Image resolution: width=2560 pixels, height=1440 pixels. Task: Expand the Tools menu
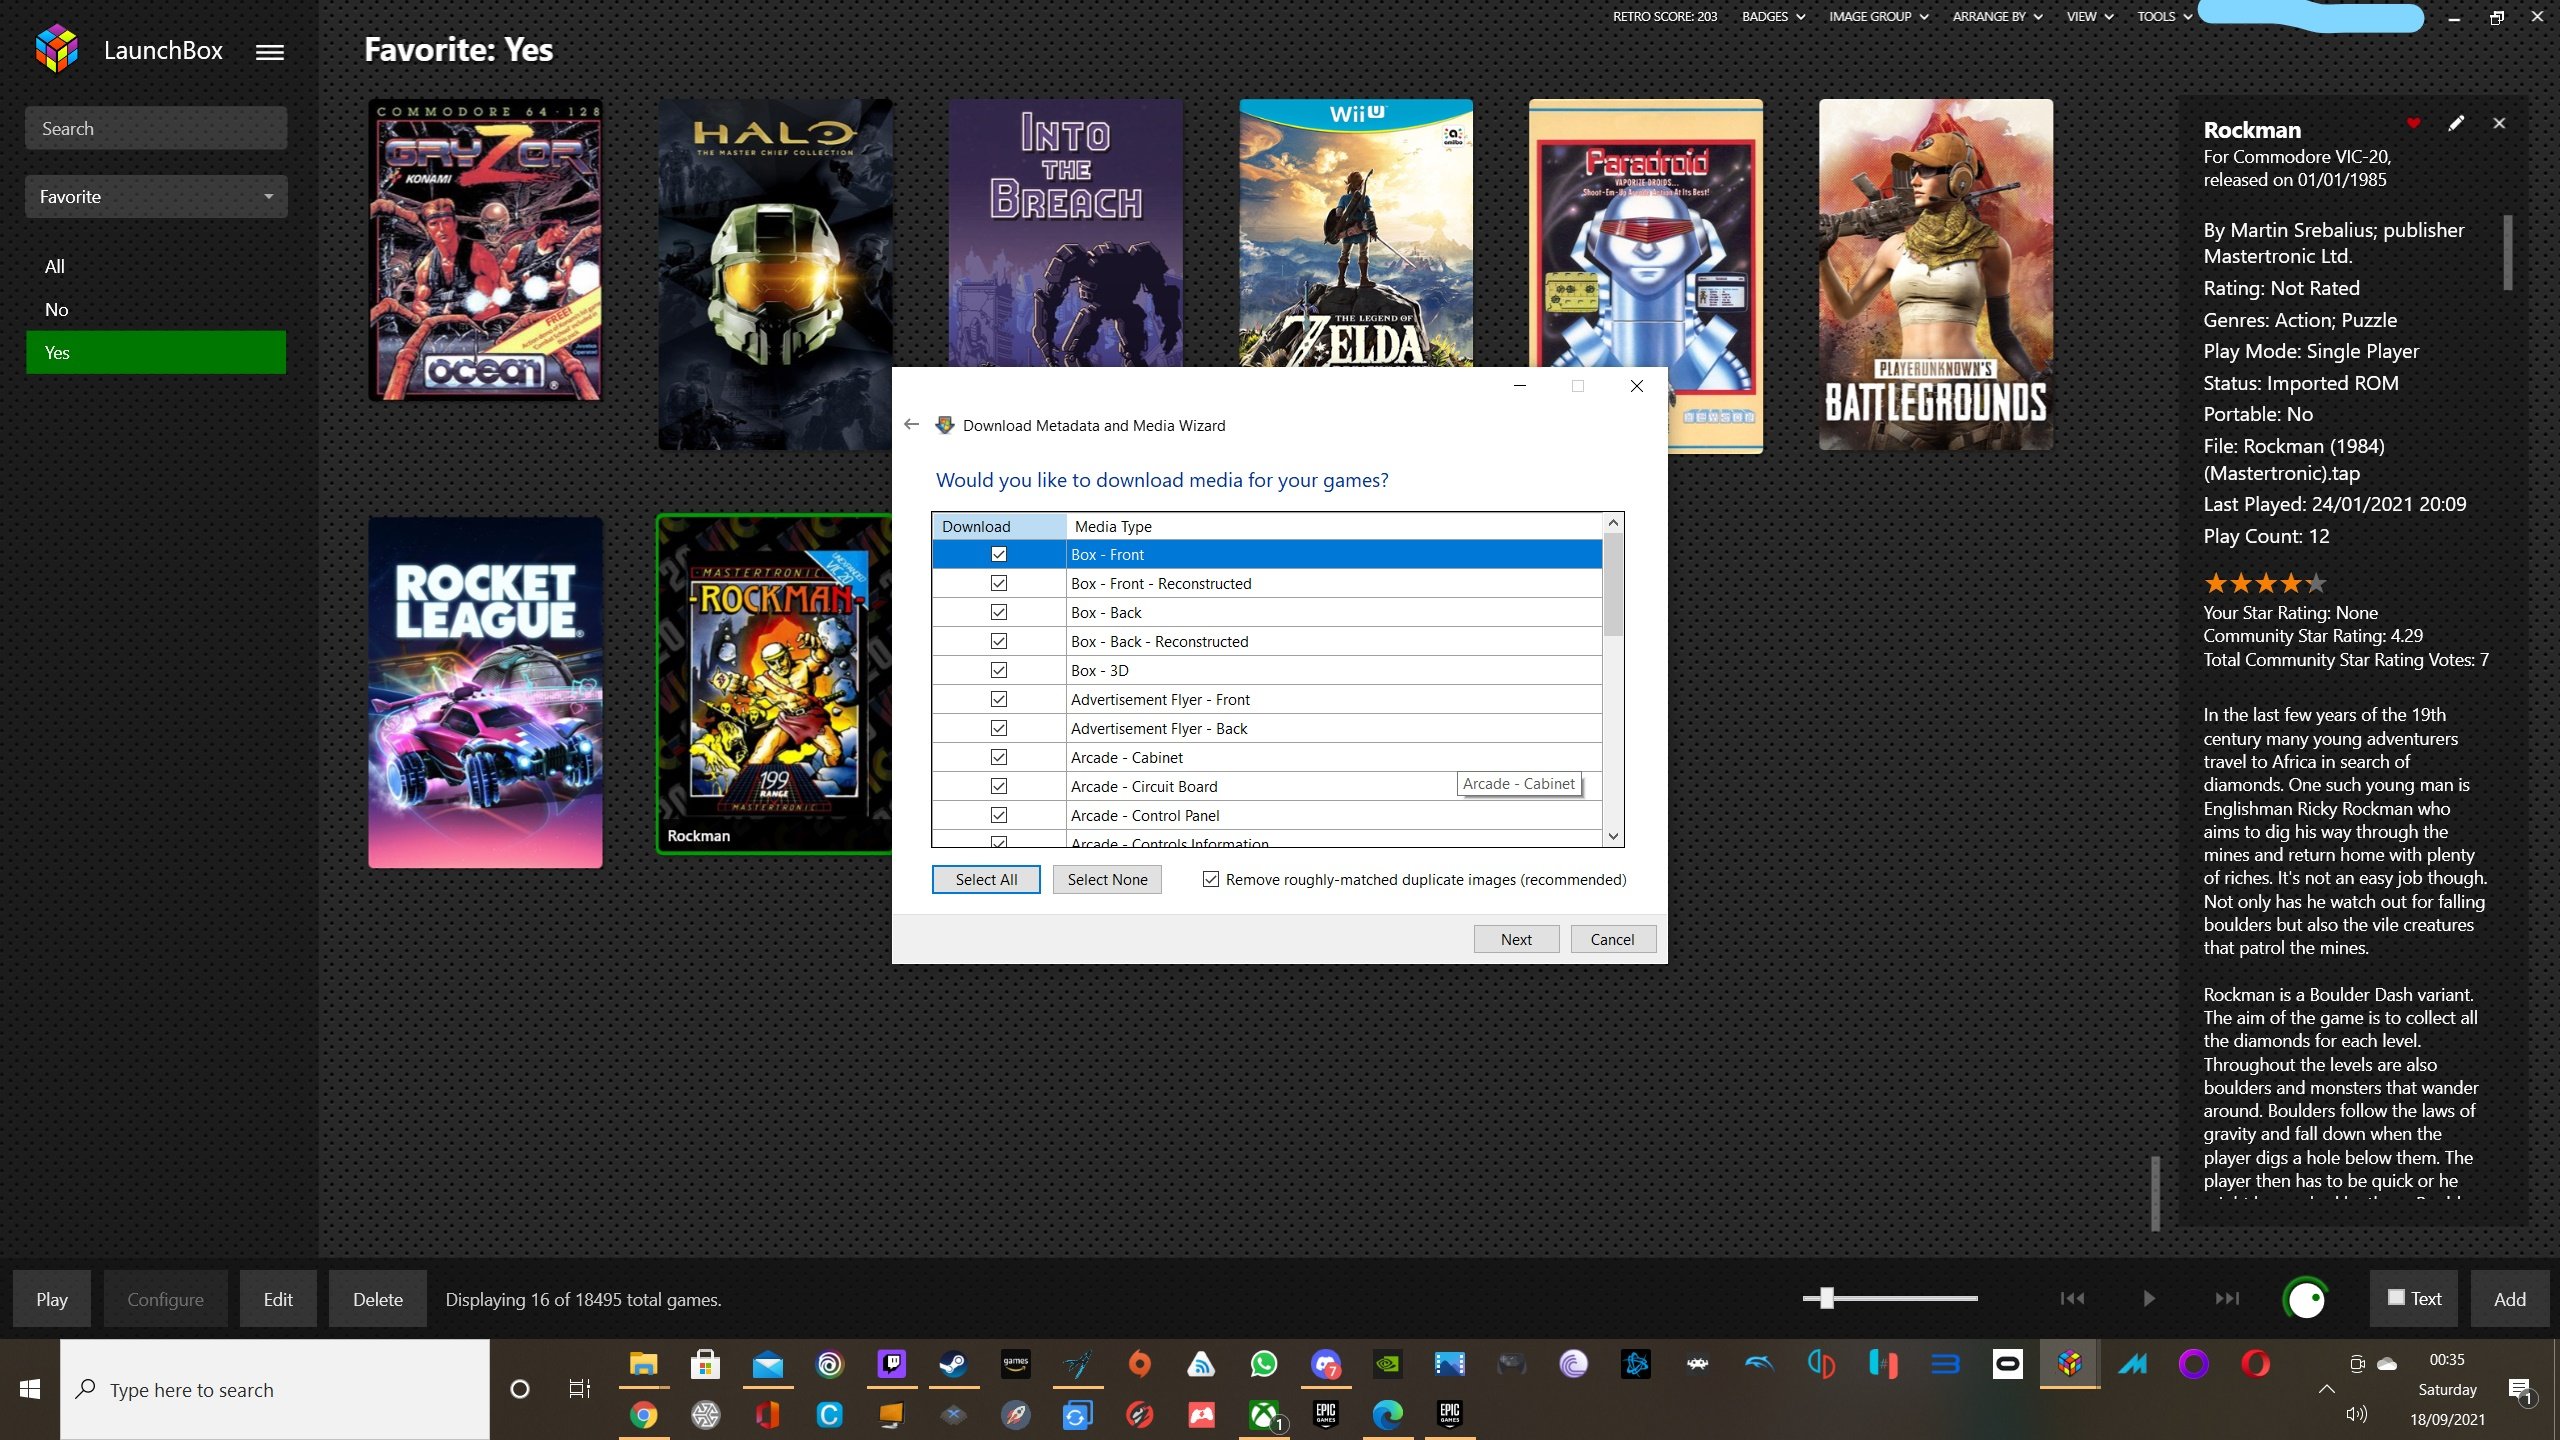2164,16
